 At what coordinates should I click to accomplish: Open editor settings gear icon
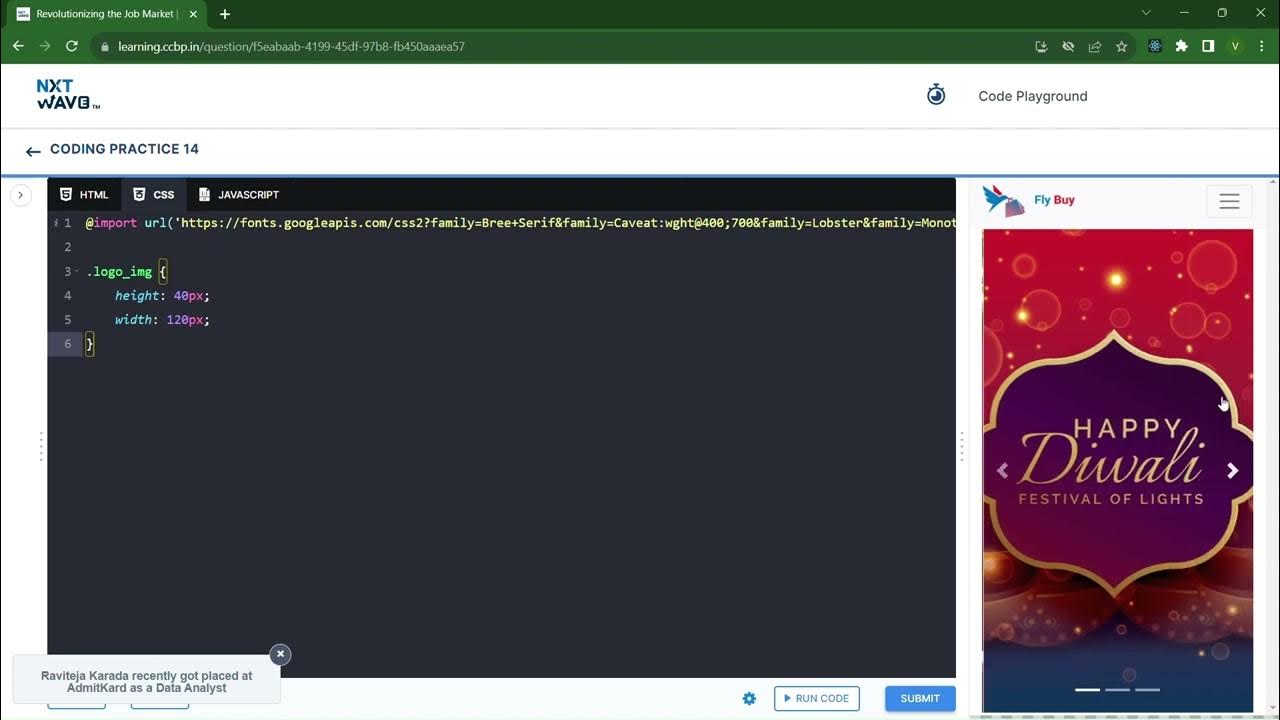coord(749,699)
